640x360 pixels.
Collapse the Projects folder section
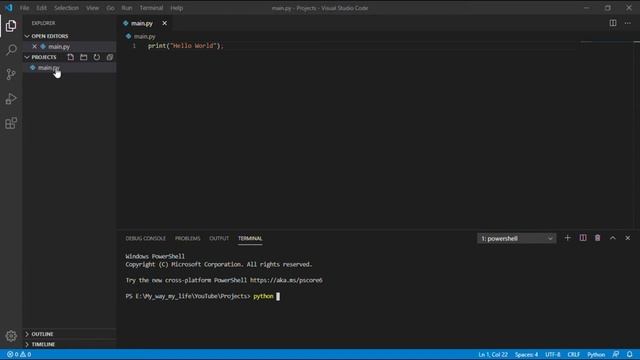pos(27,57)
